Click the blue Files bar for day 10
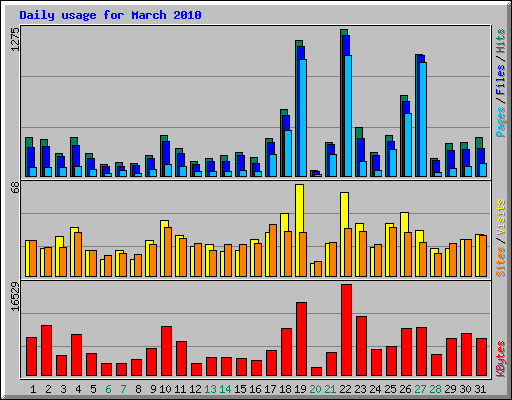This screenshot has height=400, width=512. coord(166,153)
